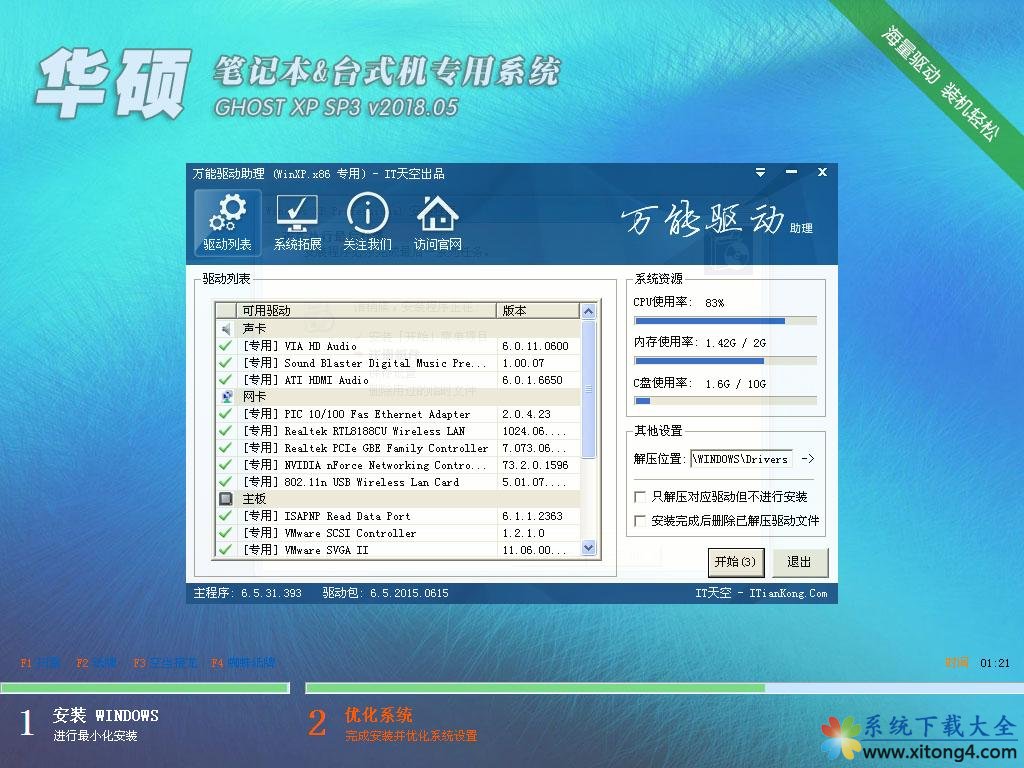The width and height of the screenshot is (1024, 768).
Task: Click the 解压位置 path input field
Action: point(740,459)
